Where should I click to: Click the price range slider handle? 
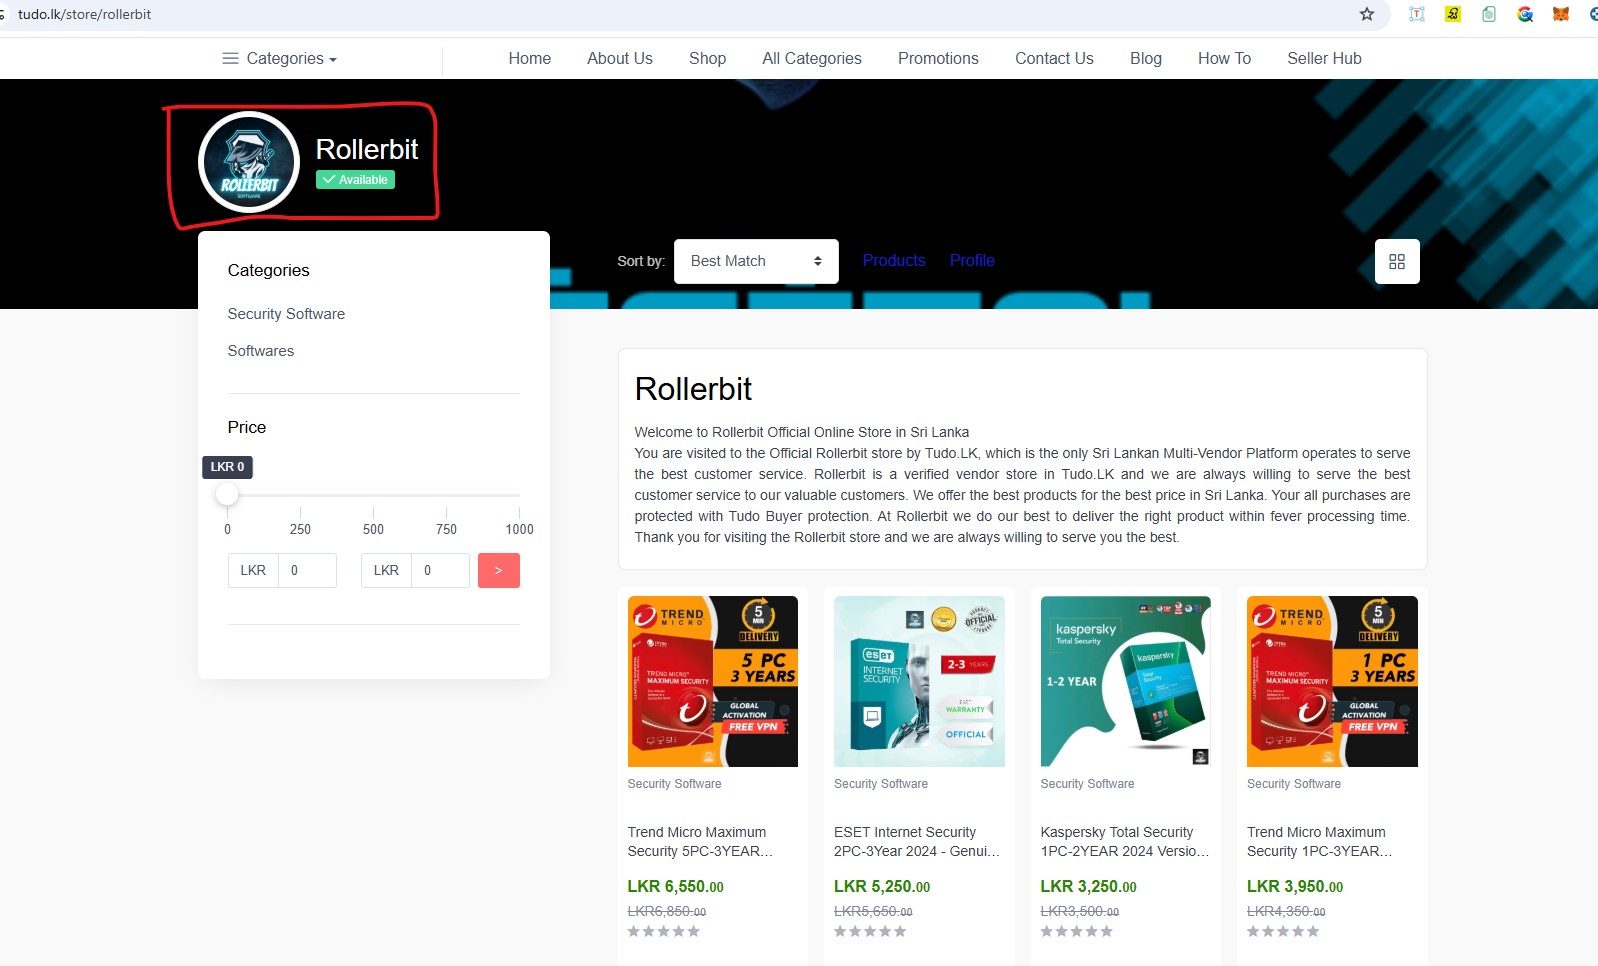click(228, 494)
